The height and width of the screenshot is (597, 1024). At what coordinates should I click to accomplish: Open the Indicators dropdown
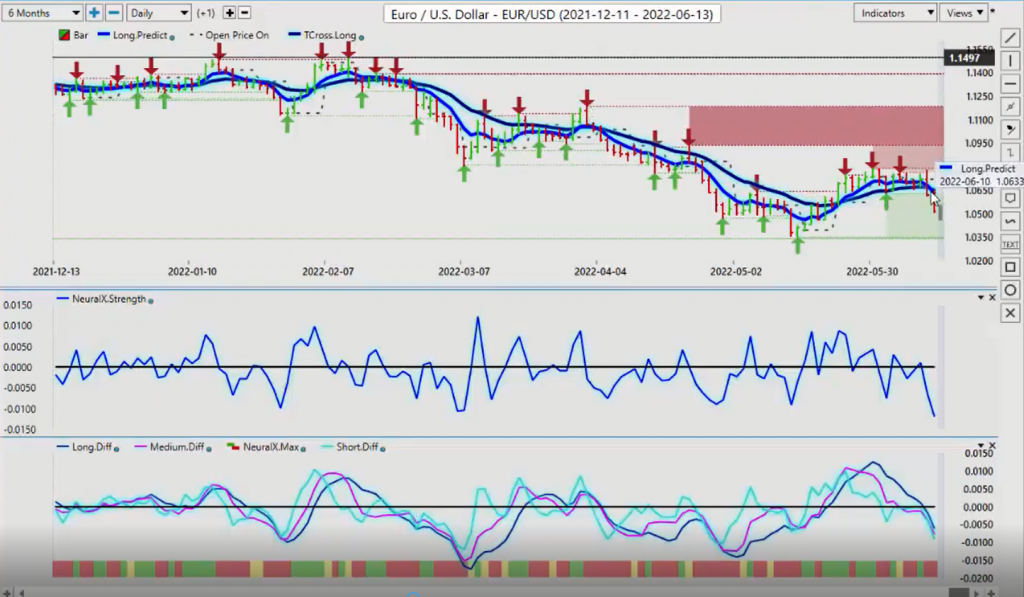click(895, 12)
